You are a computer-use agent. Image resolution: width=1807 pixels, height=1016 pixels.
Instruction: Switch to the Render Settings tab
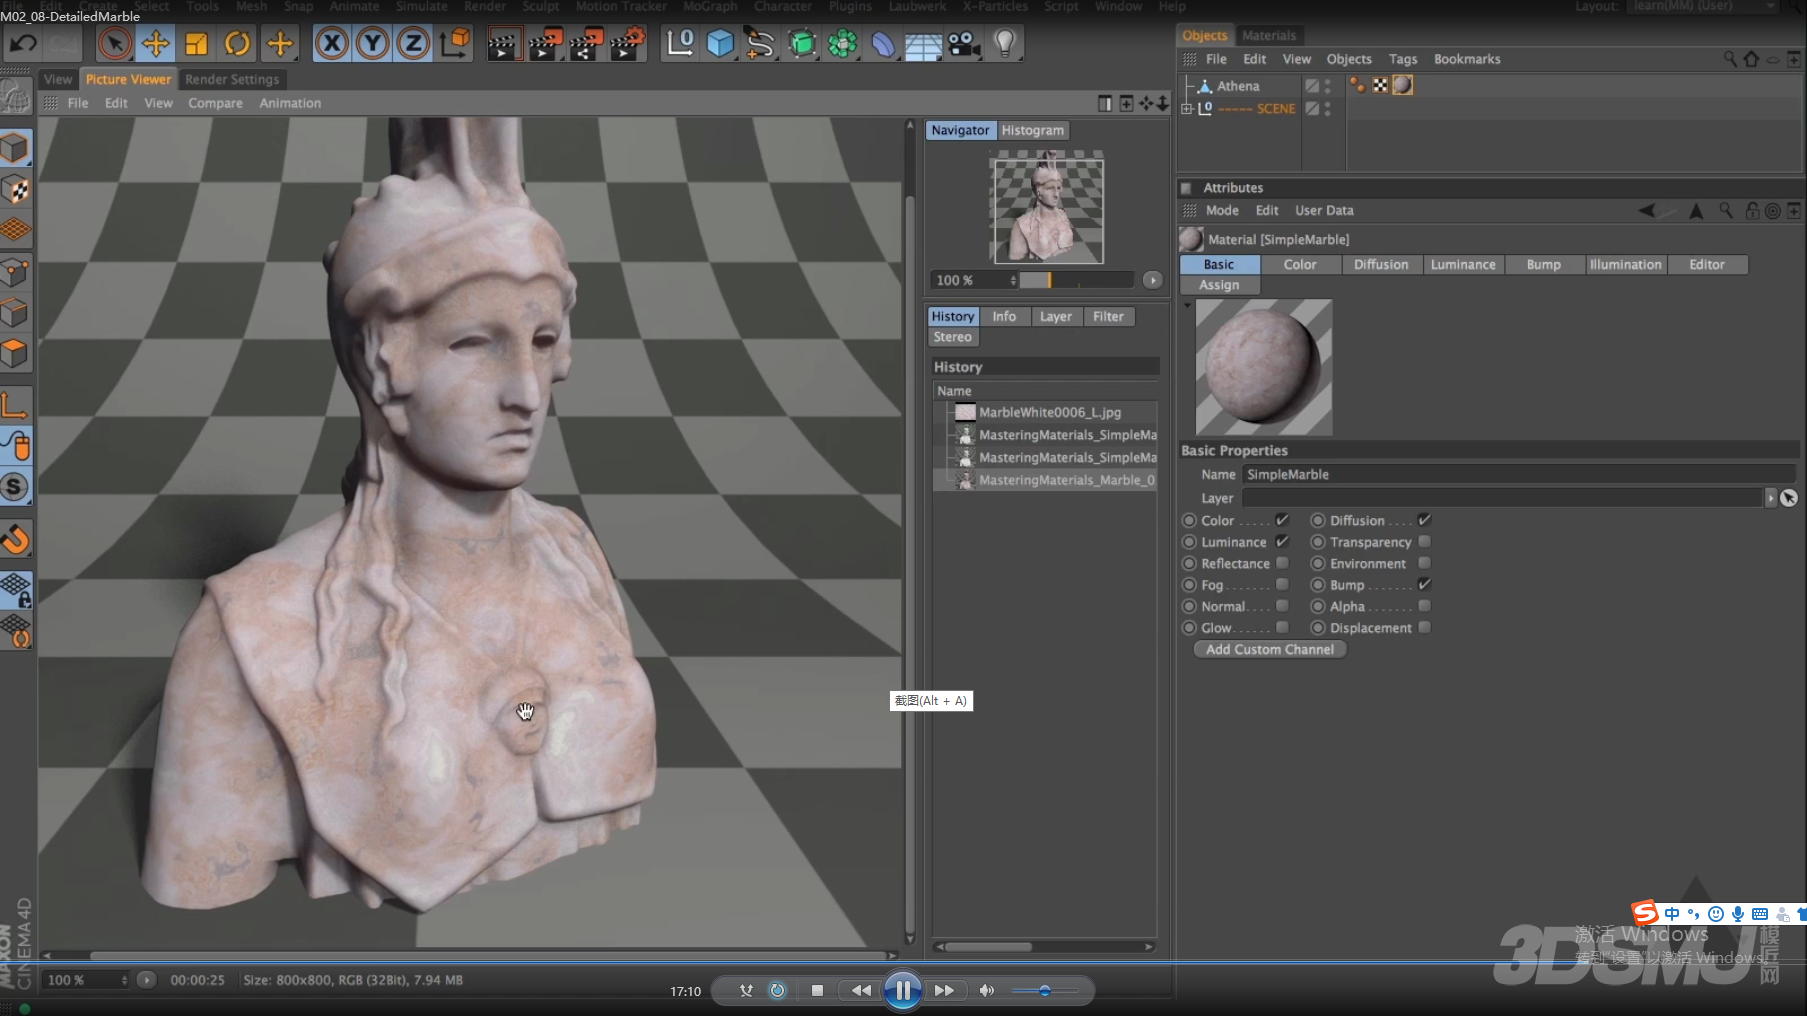click(x=232, y=79)
